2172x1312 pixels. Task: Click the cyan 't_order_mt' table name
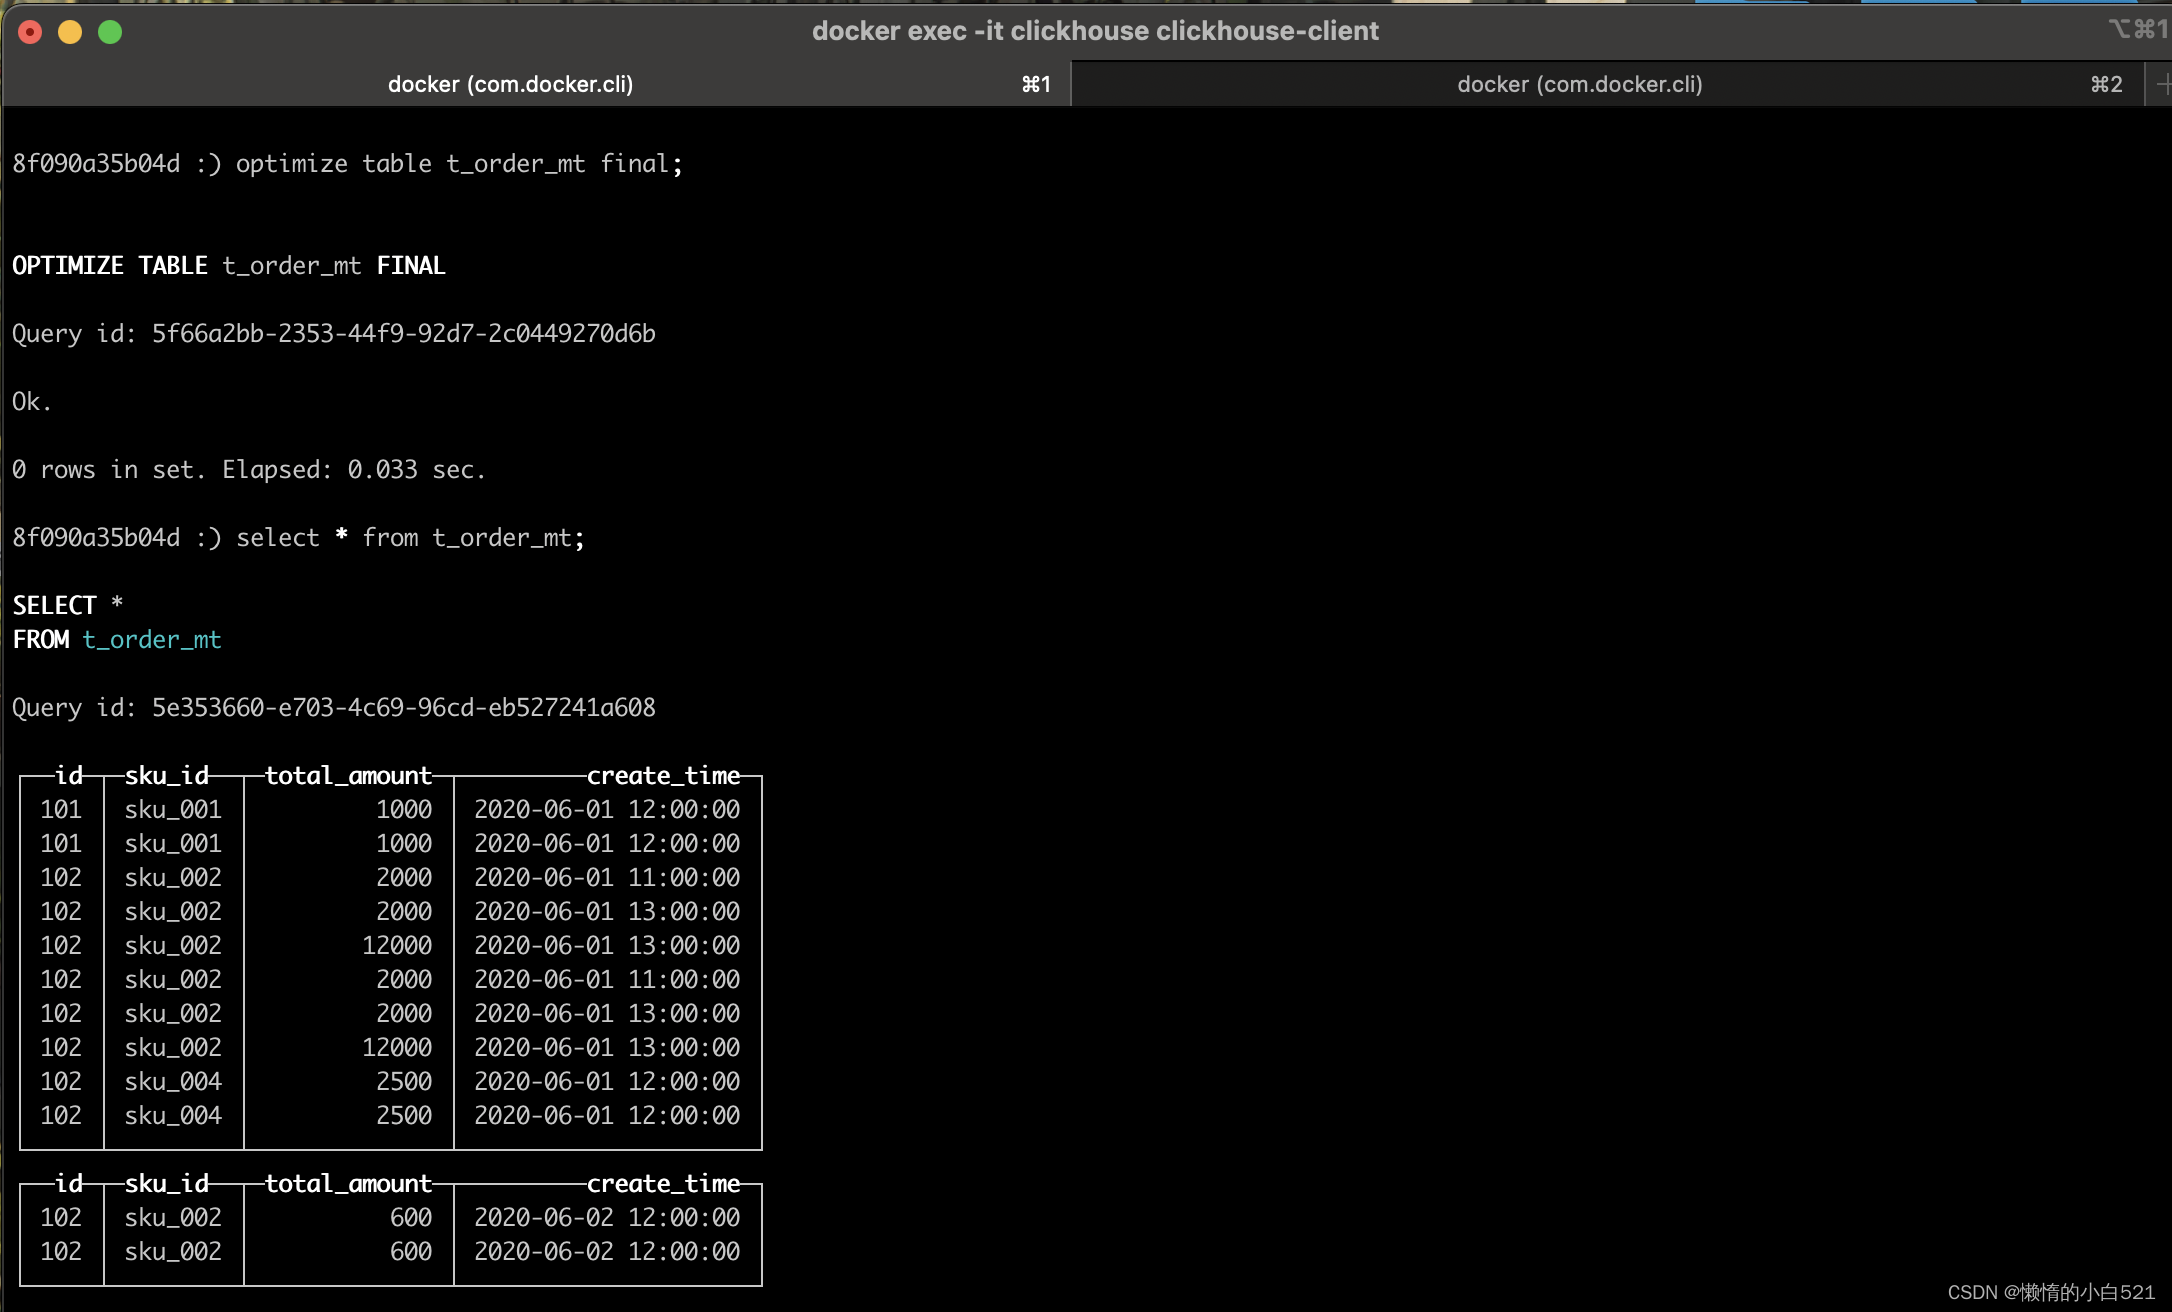click(152, 640)
